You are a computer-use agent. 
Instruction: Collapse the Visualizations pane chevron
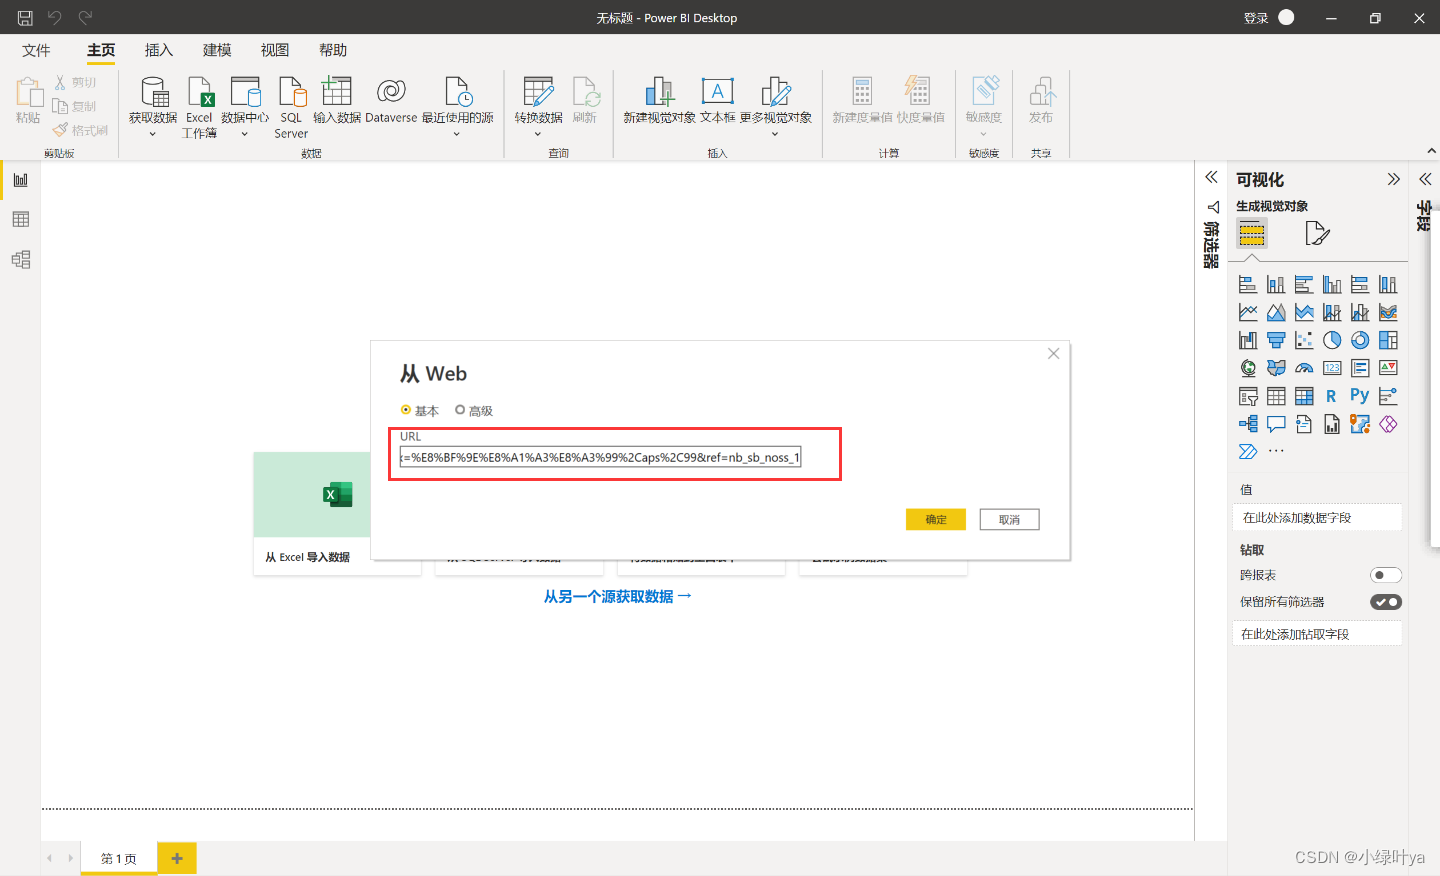pyautogui.click(x=1394, y=179)
